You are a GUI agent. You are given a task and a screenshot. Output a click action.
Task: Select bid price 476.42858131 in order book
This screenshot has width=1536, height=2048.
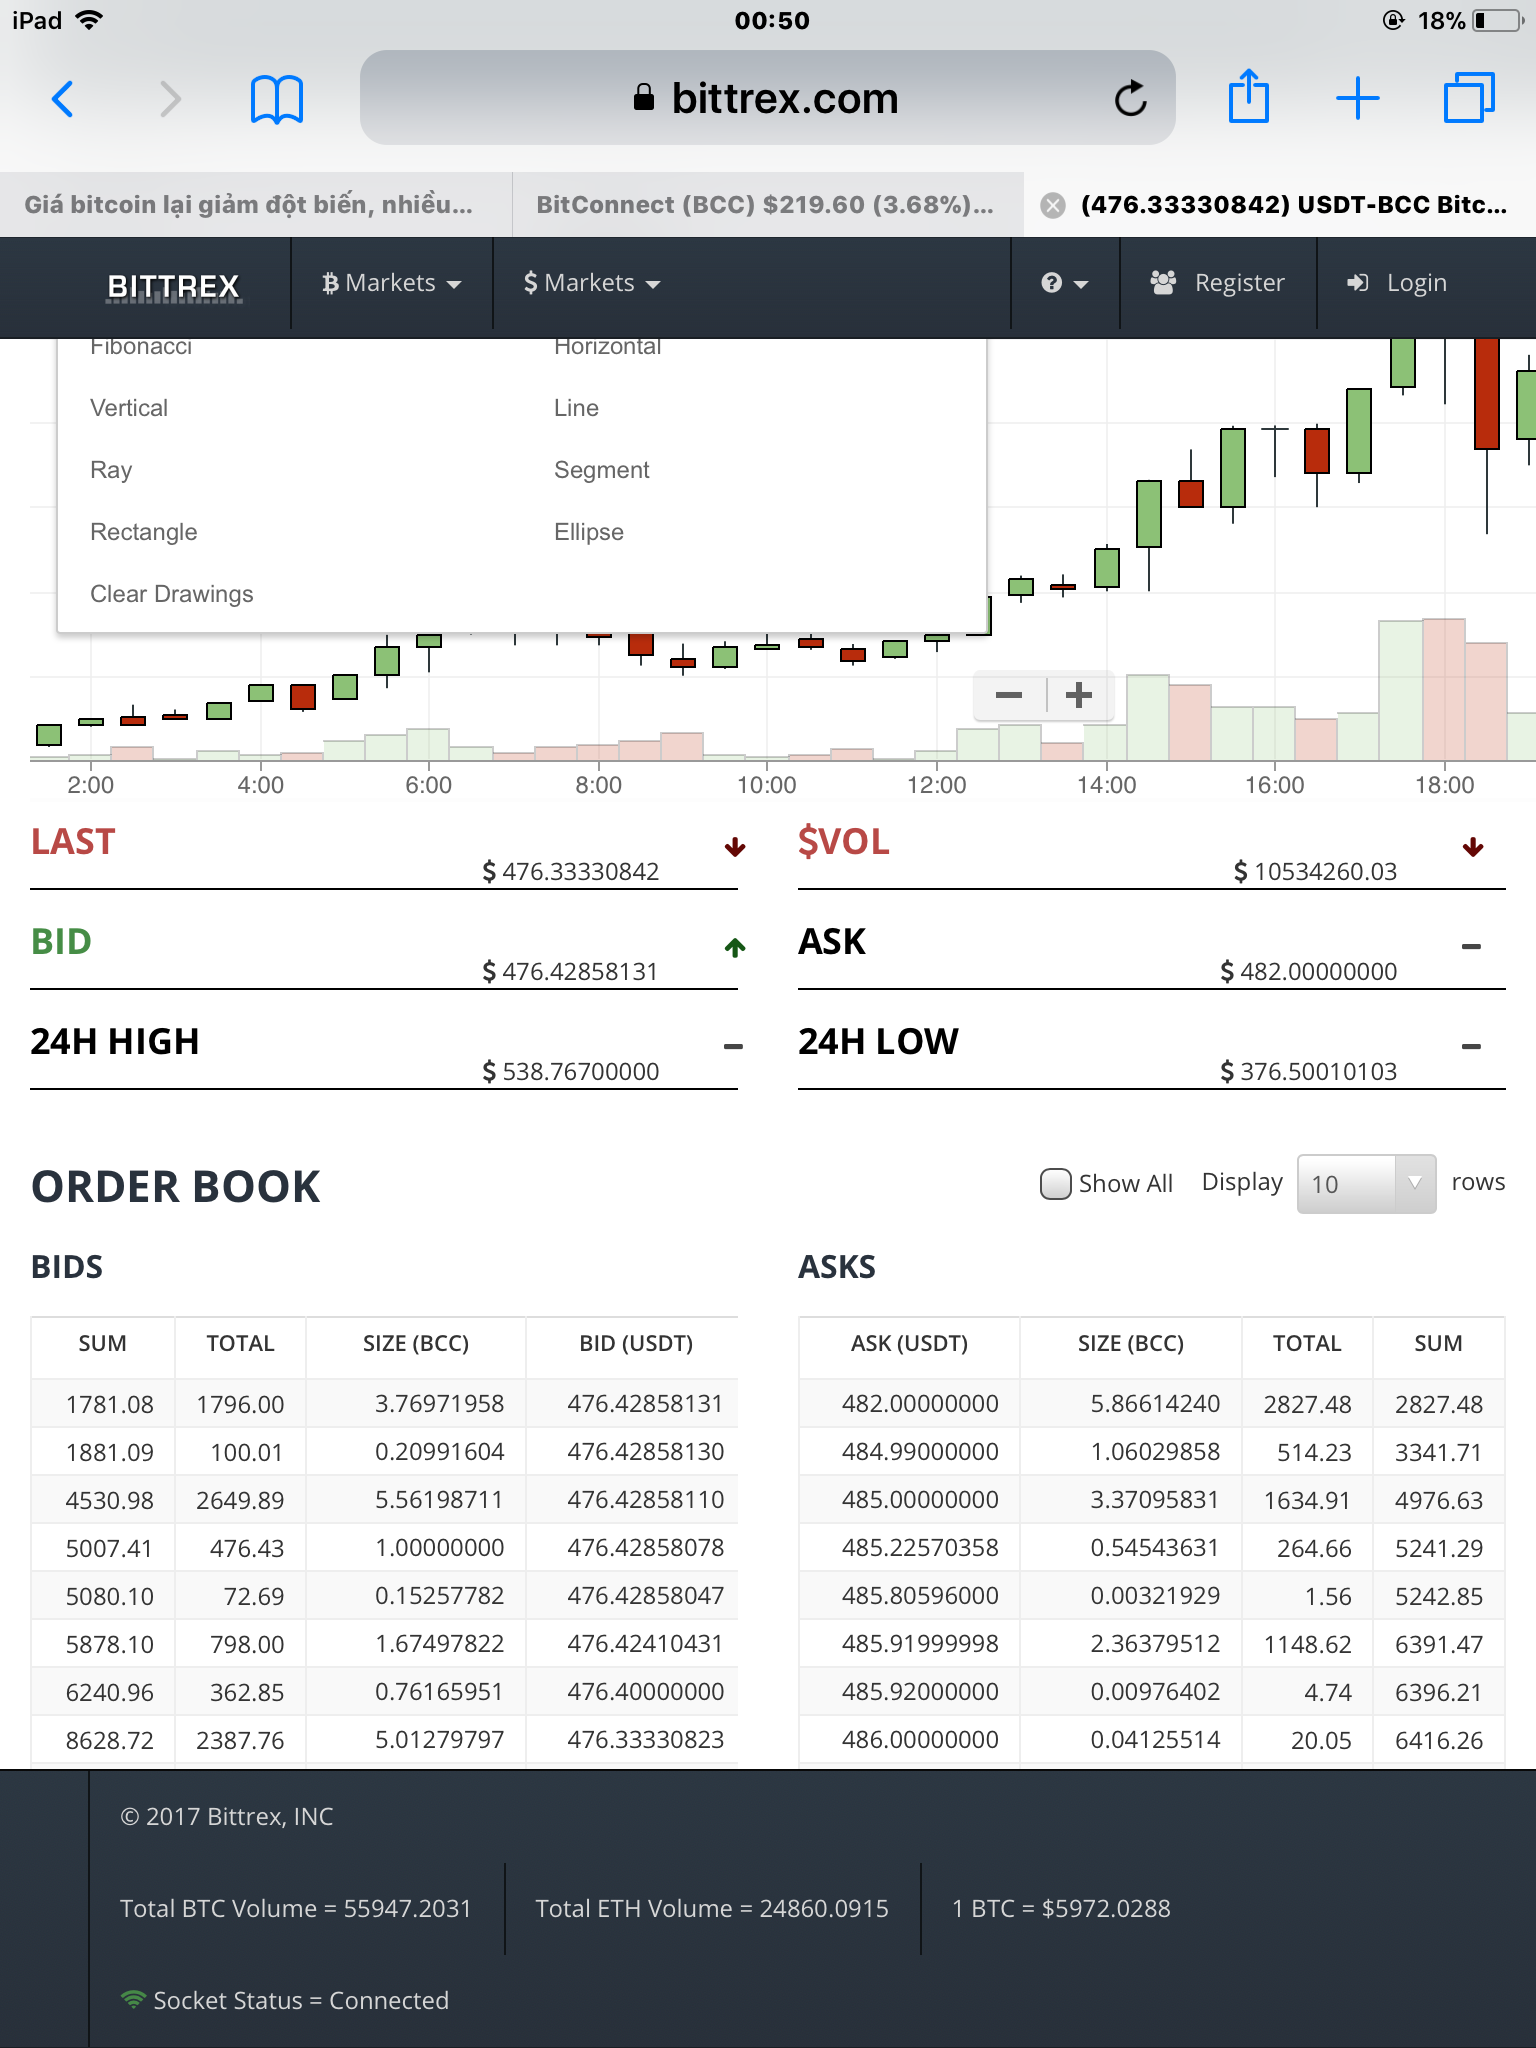(645, 1404)
